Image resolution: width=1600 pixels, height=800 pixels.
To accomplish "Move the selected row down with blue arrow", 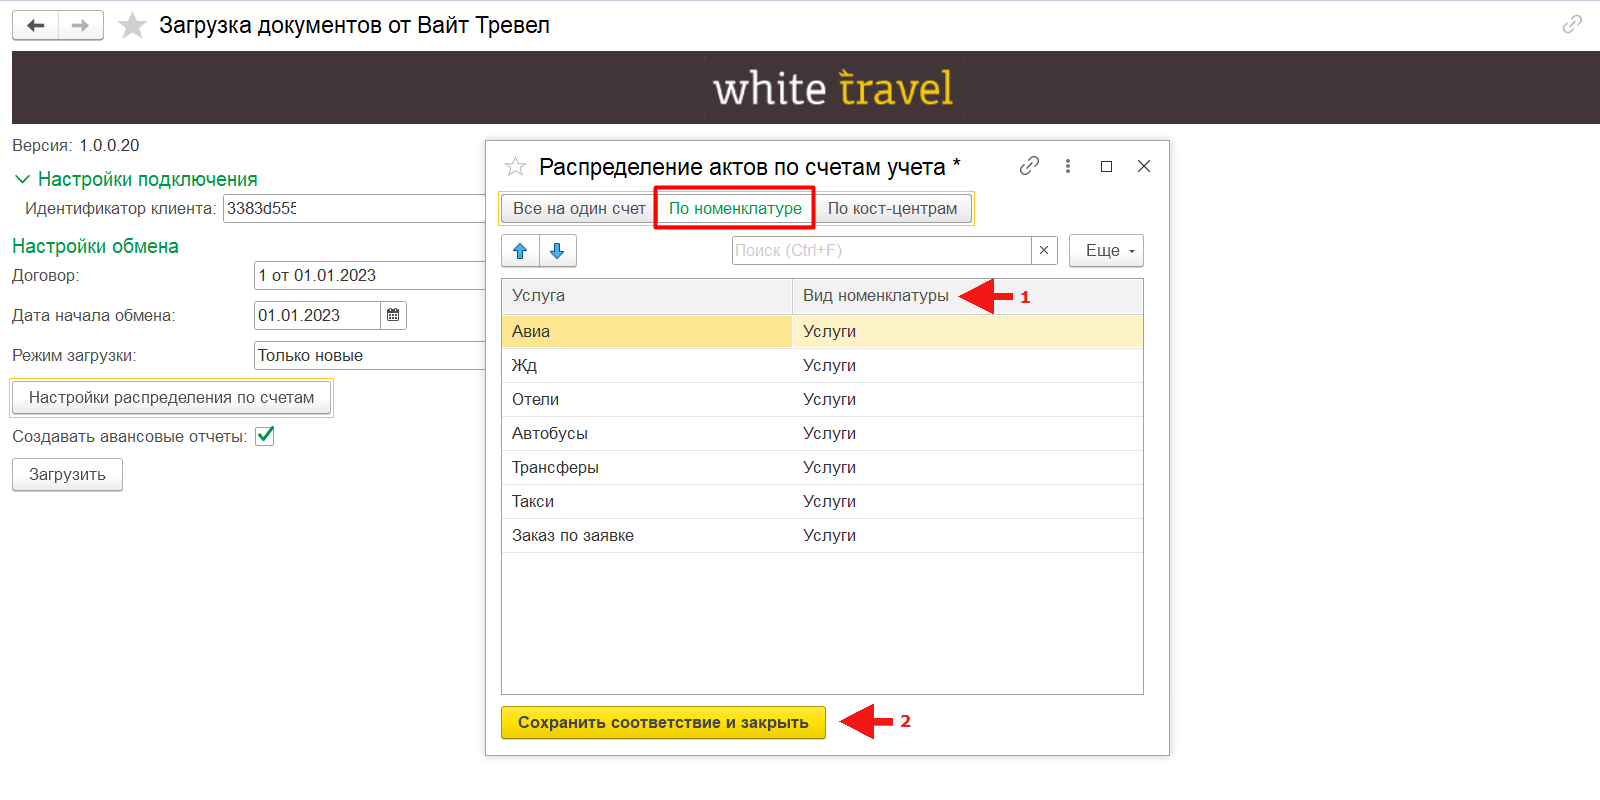I will [x=558, y=251].
